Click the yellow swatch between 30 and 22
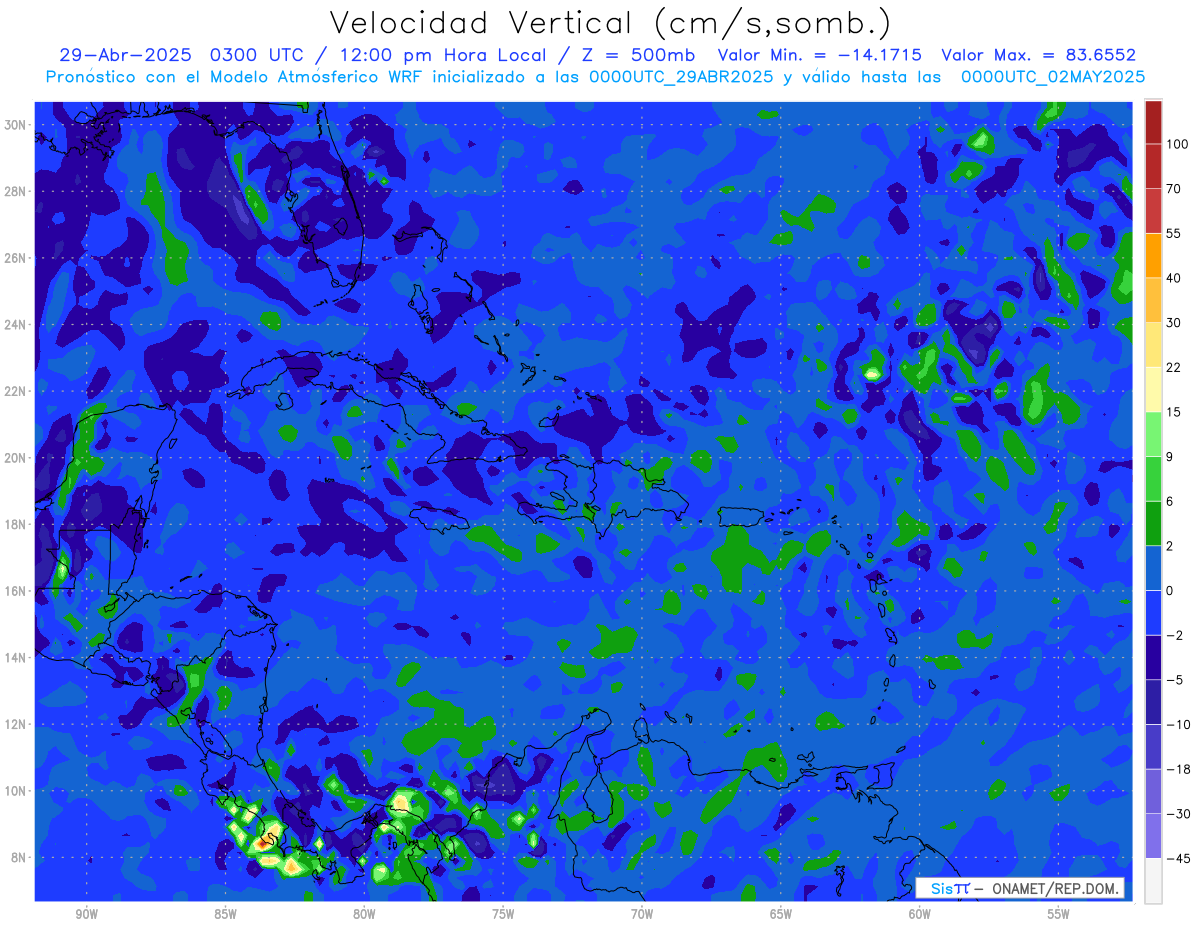The width and height of the screenshot is (1200, 927). (1153, 344)
